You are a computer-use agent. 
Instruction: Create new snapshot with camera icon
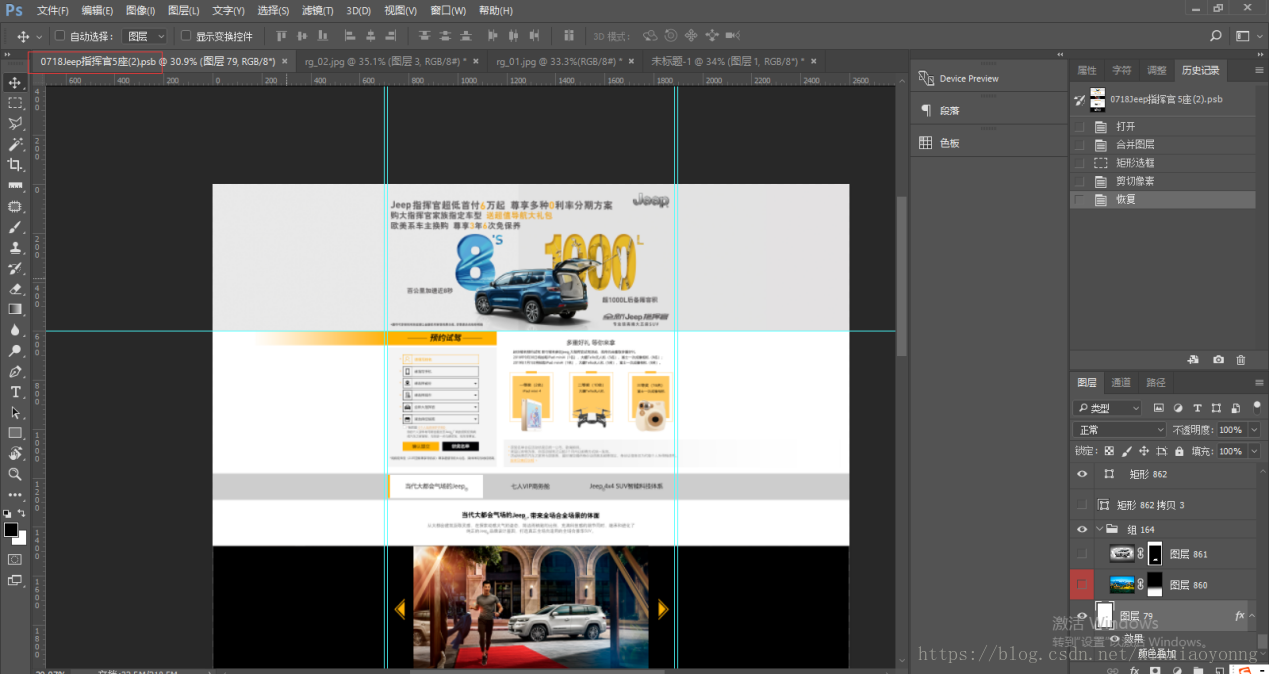pos(1218,360)
